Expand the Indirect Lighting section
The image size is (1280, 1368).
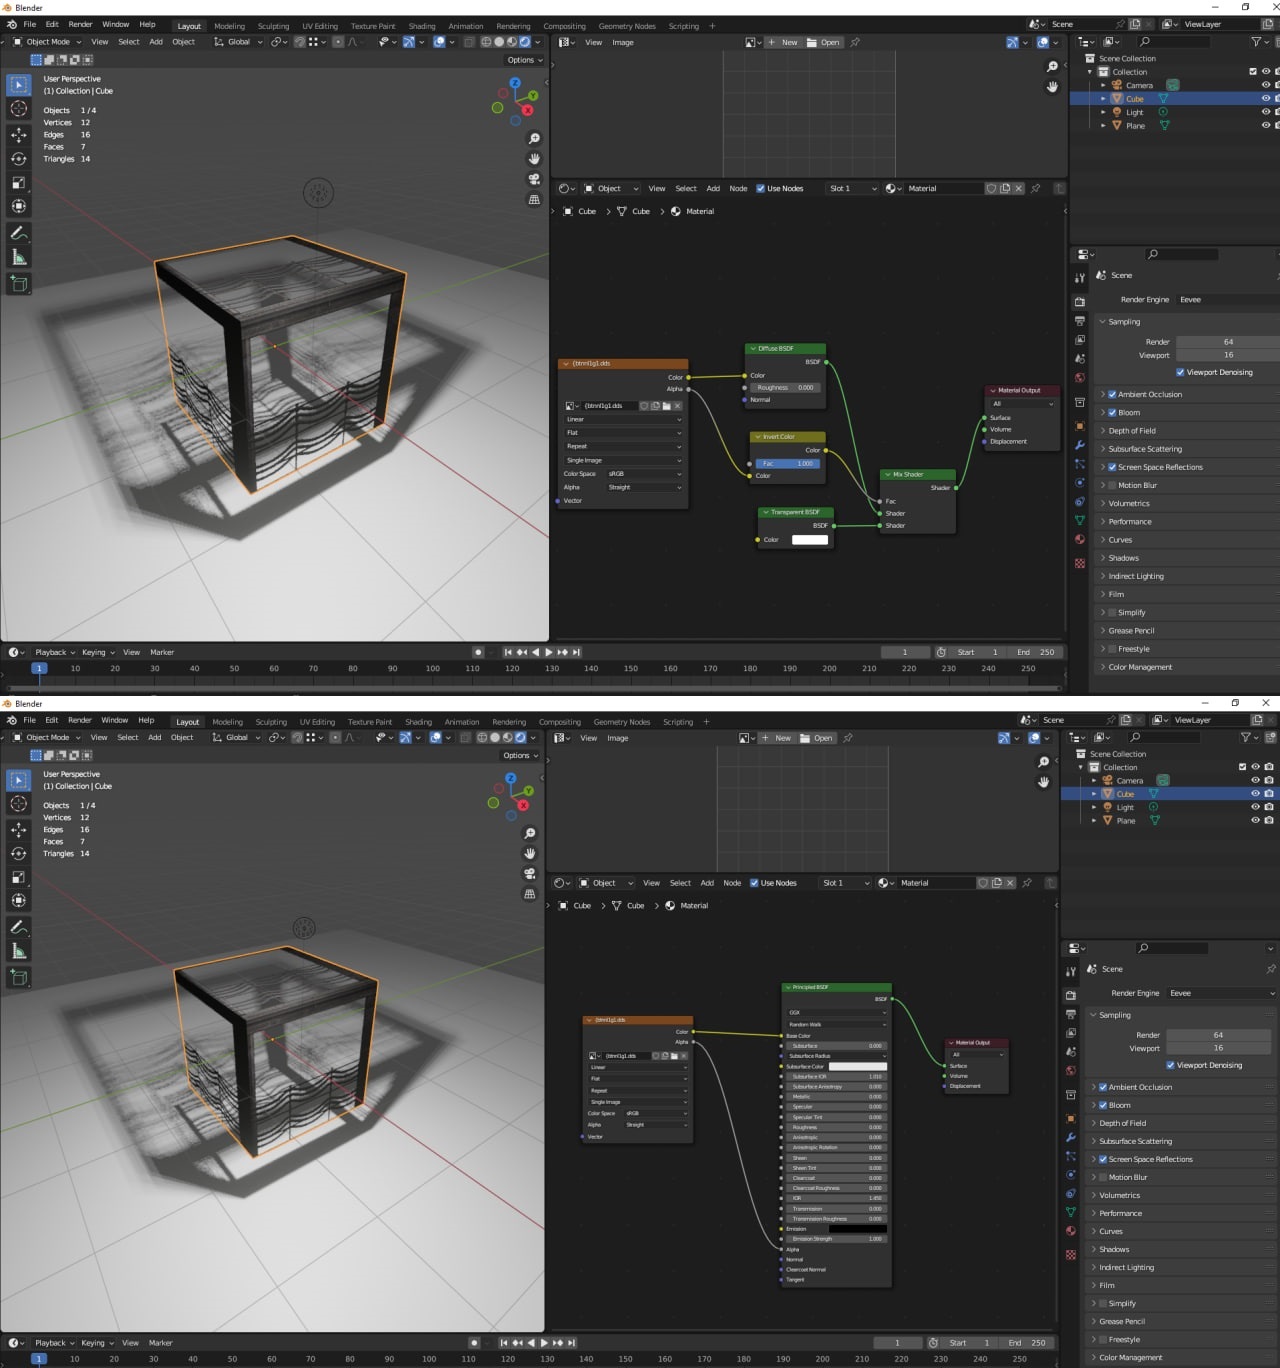[x=1134, y=576]
